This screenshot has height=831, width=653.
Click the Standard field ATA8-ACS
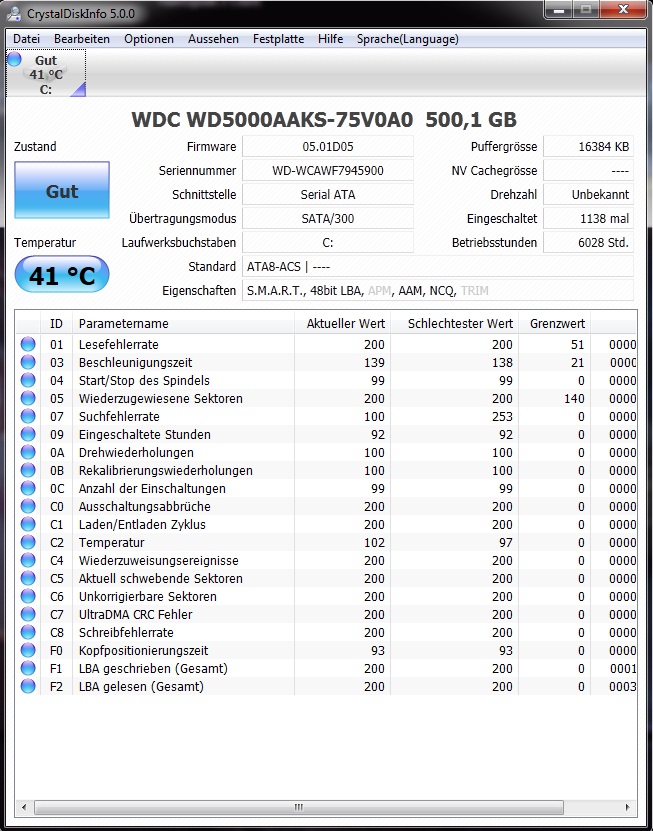pyautogui.click(x=438, y=267)
